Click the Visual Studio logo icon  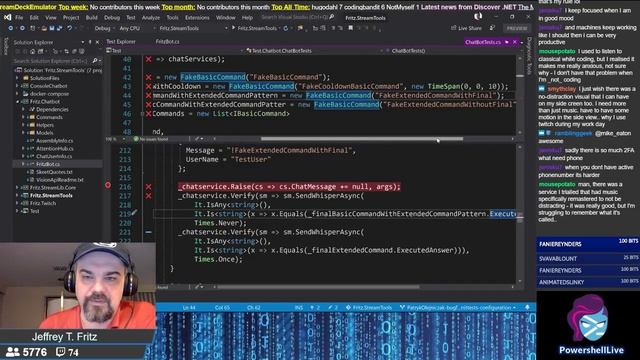point(7,18)
